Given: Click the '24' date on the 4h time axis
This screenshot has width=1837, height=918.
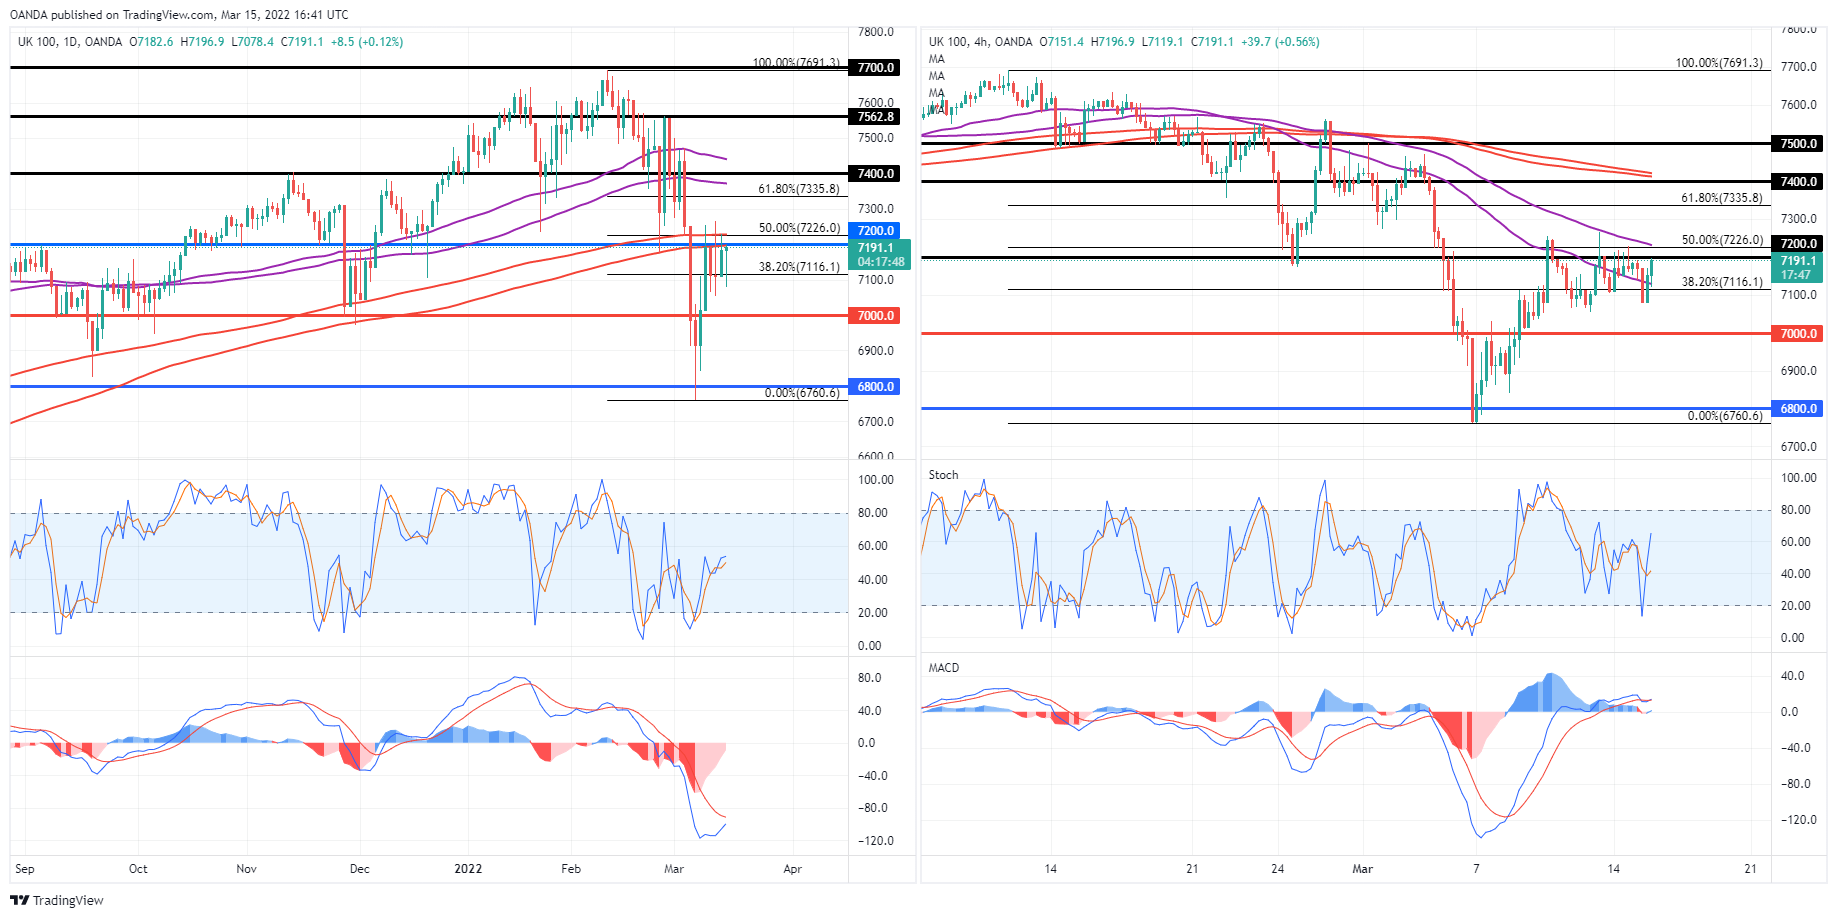Looking at the screenshot, I should pyautogui.click(x=1277, y=869).
